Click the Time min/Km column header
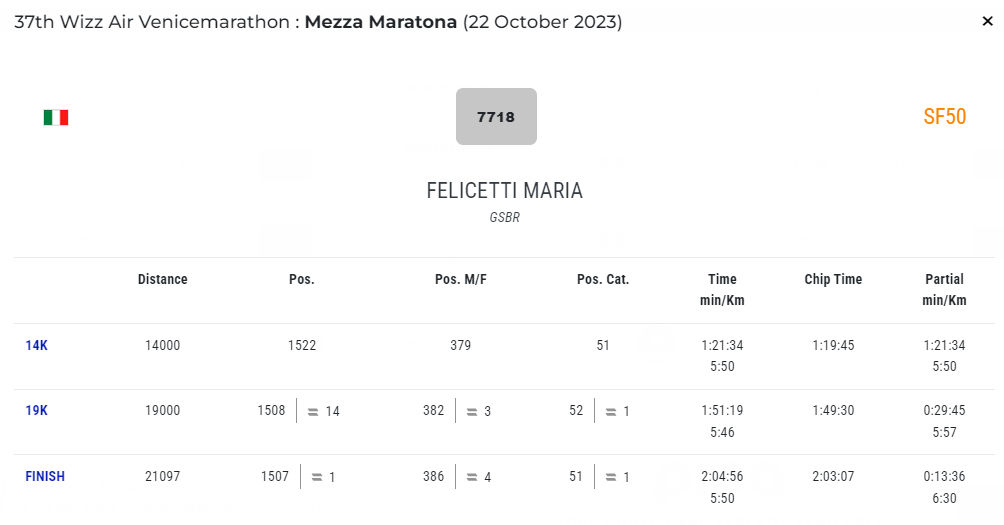Image resolution: width=1004 pixels, height=525 pixels. tap(722, 290)
